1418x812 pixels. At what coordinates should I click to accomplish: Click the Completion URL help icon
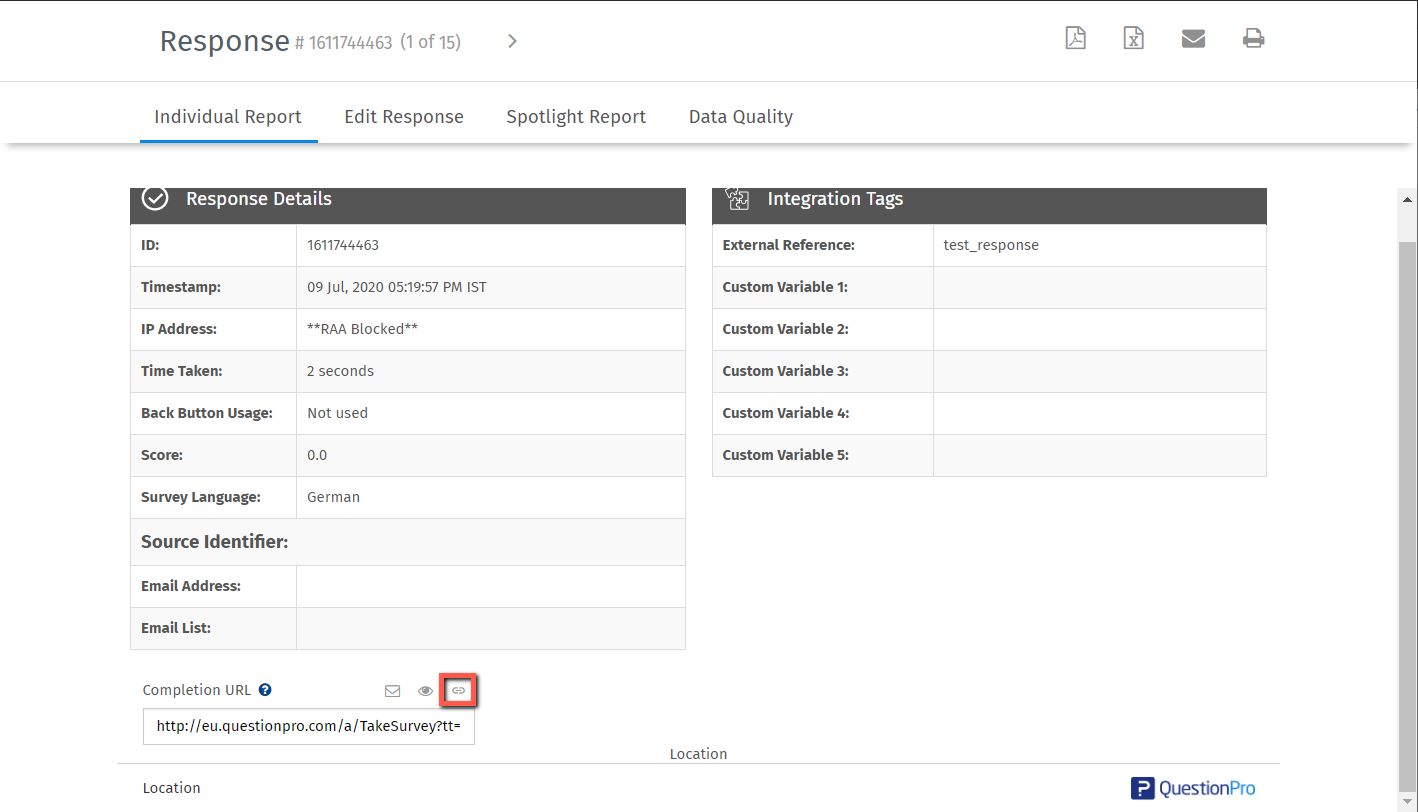(x=265, y=690)
